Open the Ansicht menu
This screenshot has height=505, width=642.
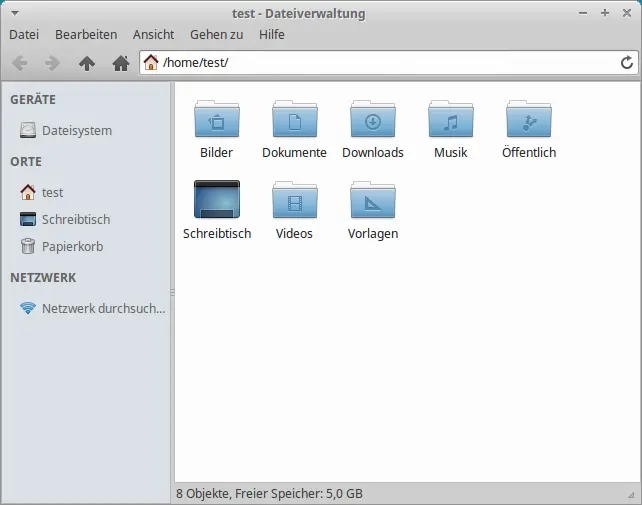coord(153,34)
